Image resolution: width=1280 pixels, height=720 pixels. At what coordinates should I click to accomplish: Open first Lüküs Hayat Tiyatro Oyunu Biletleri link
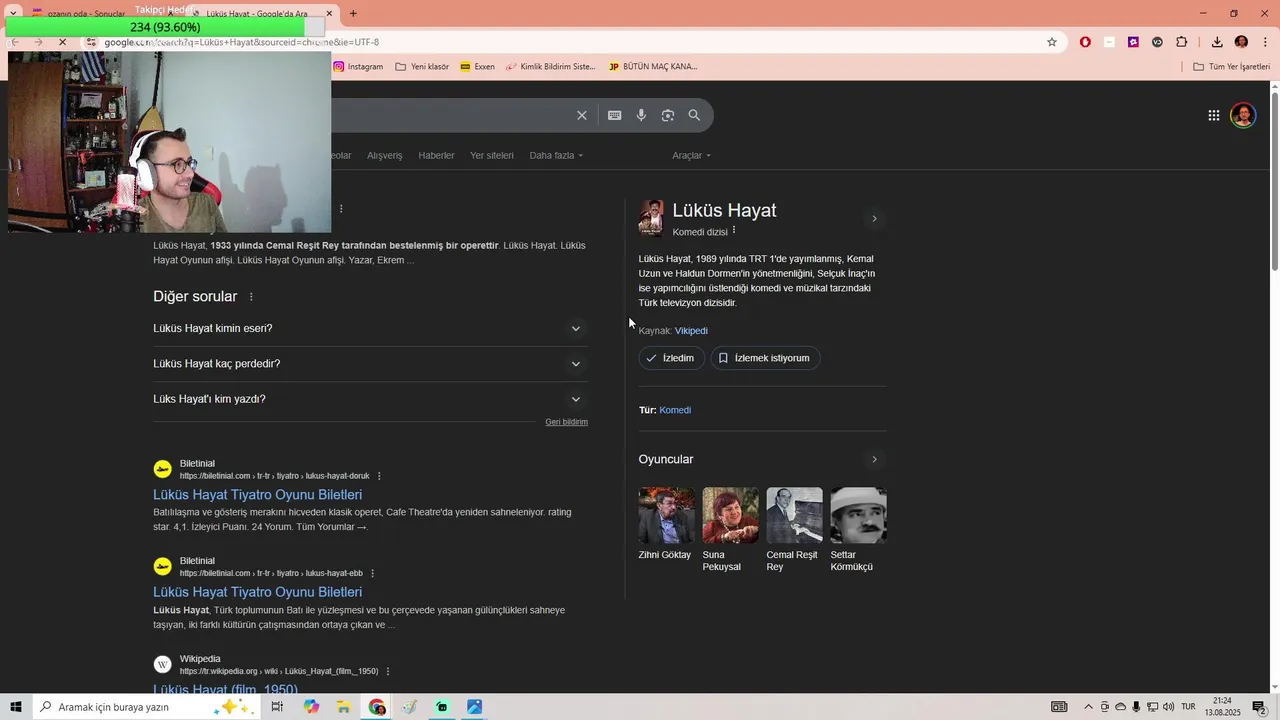(x=257, y=495)
